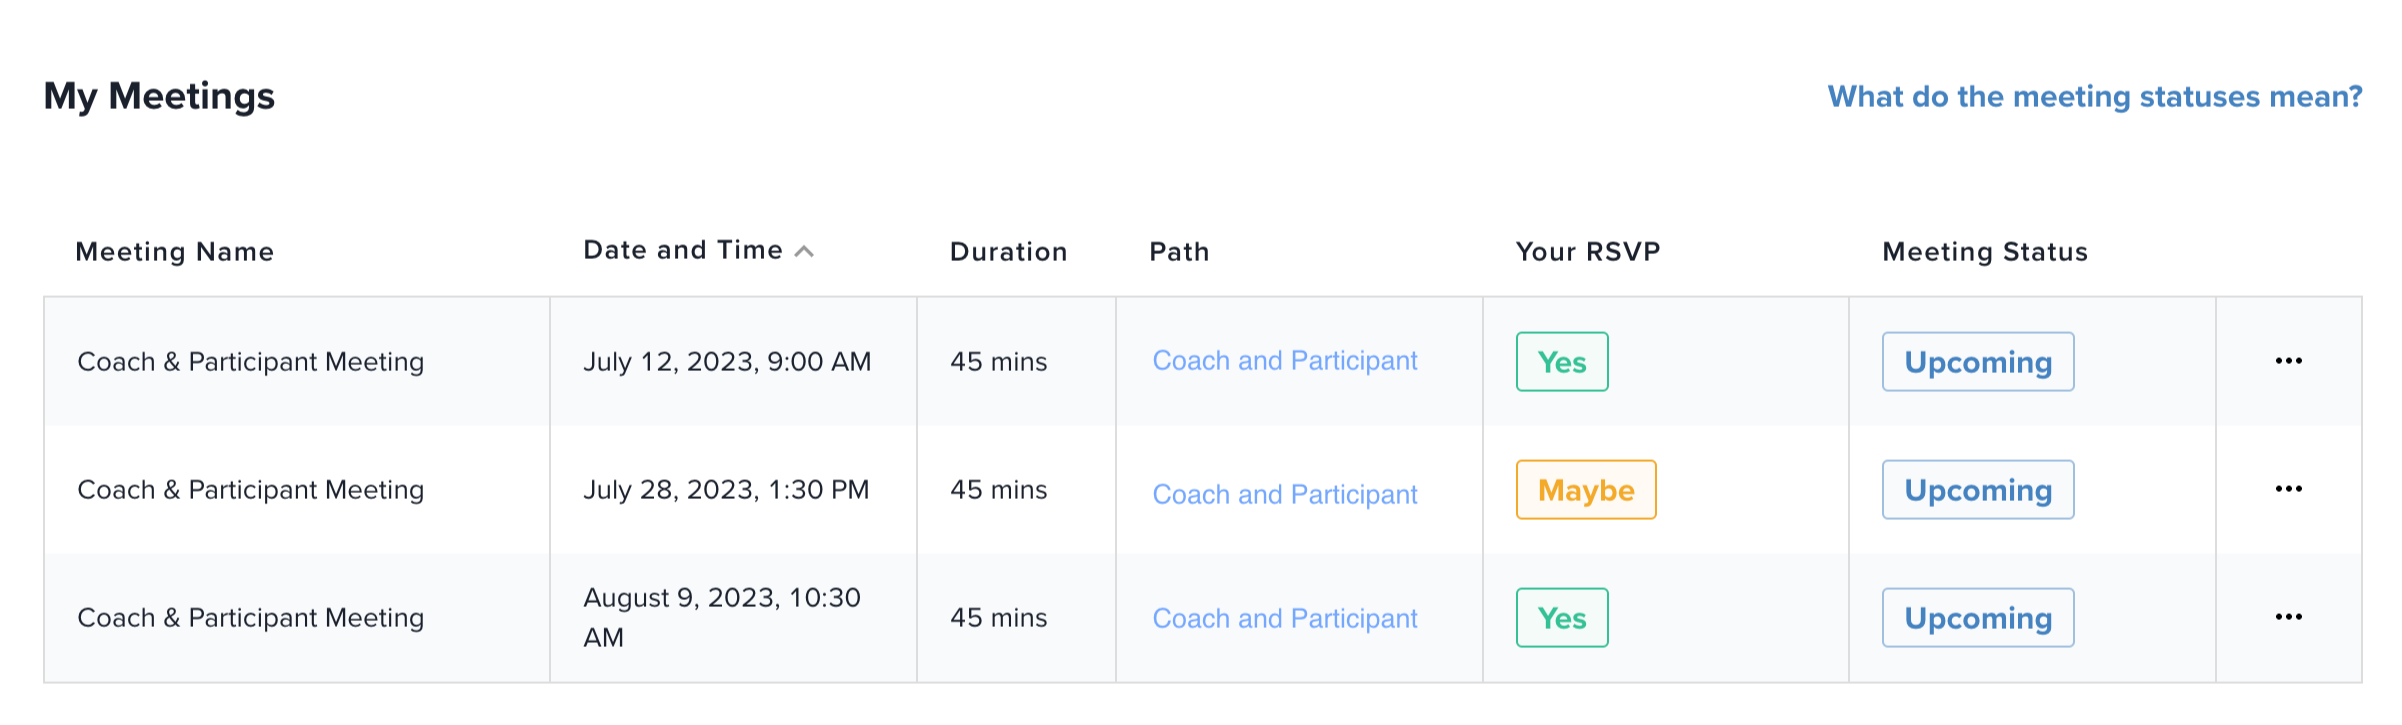Toggle Date and Time sort arrow

pyautogui.click(x=804, y=252)
